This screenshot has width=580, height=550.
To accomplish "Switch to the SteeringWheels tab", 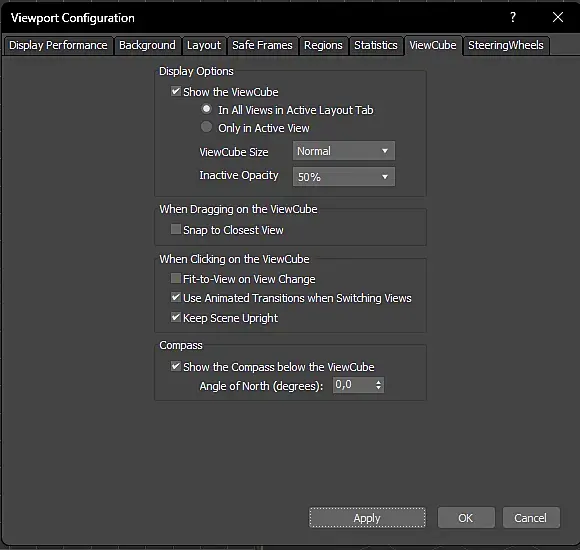I will [x=506, y=45].
